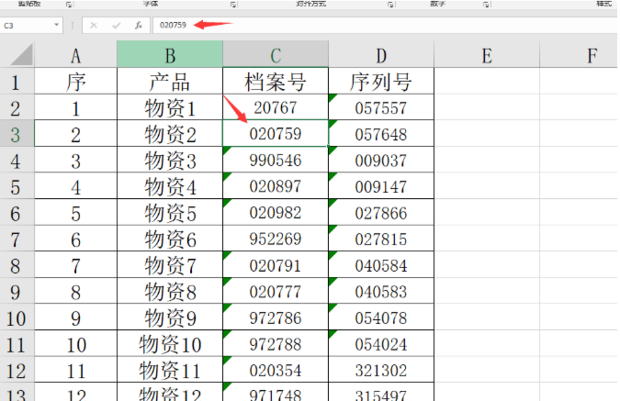The height and width of the screenshot is (401, 620).
Task: Select active cell with 020759
Action: [276, 134]
